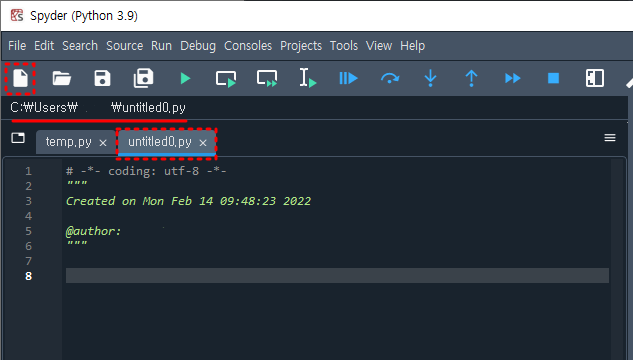The height and width of the screenshot is (360, 633).
Task: Continue execution fast-forward icon
Action: 512,78
